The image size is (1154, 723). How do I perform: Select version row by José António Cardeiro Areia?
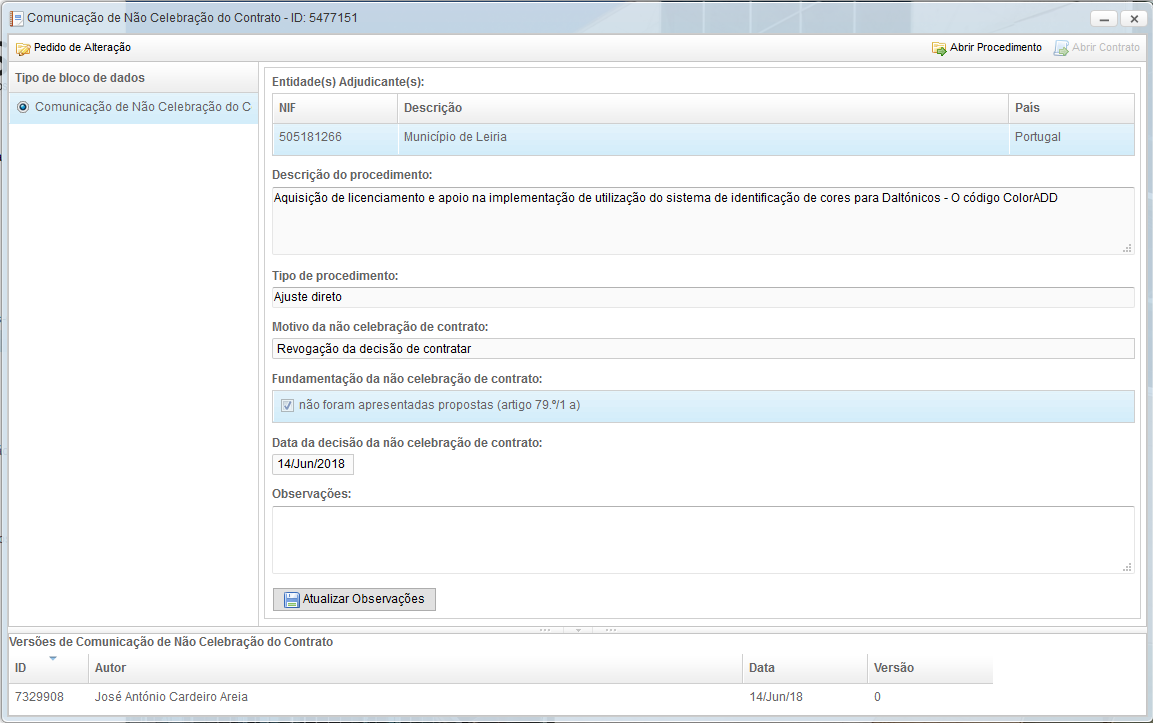tap(170, 697)
